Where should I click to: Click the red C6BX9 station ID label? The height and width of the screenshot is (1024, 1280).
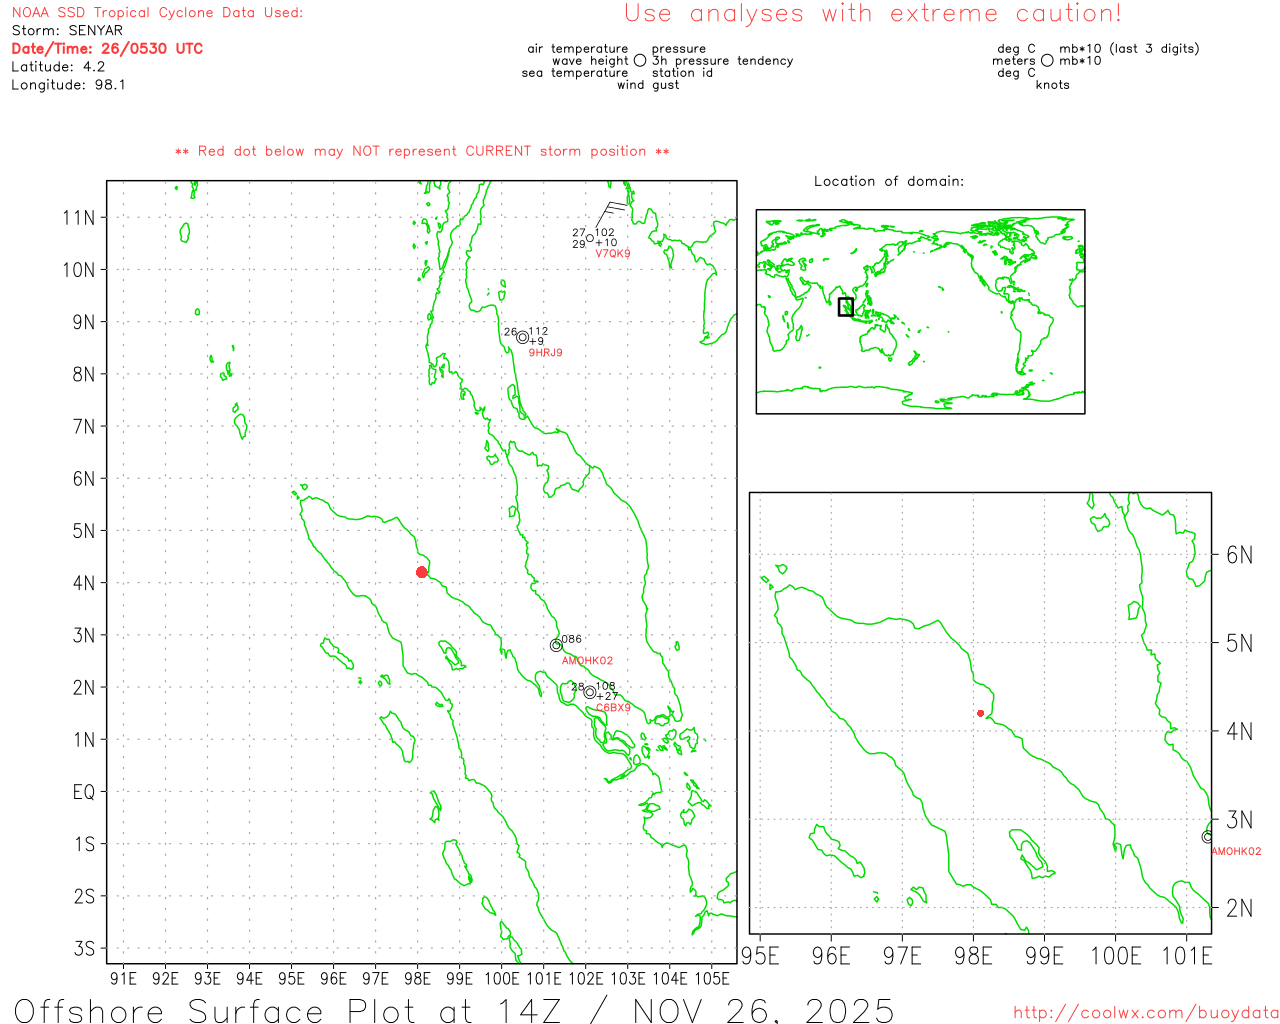pyautogui.click(x=613, y=708)
